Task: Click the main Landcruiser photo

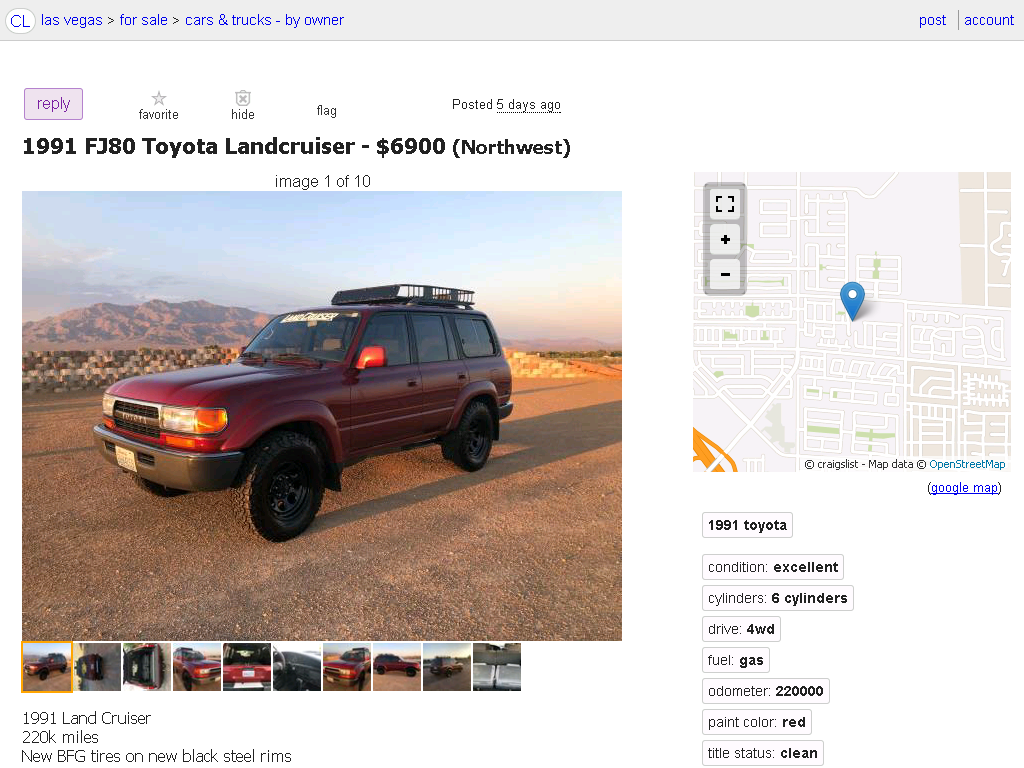Action: click(x=322, y=415)
